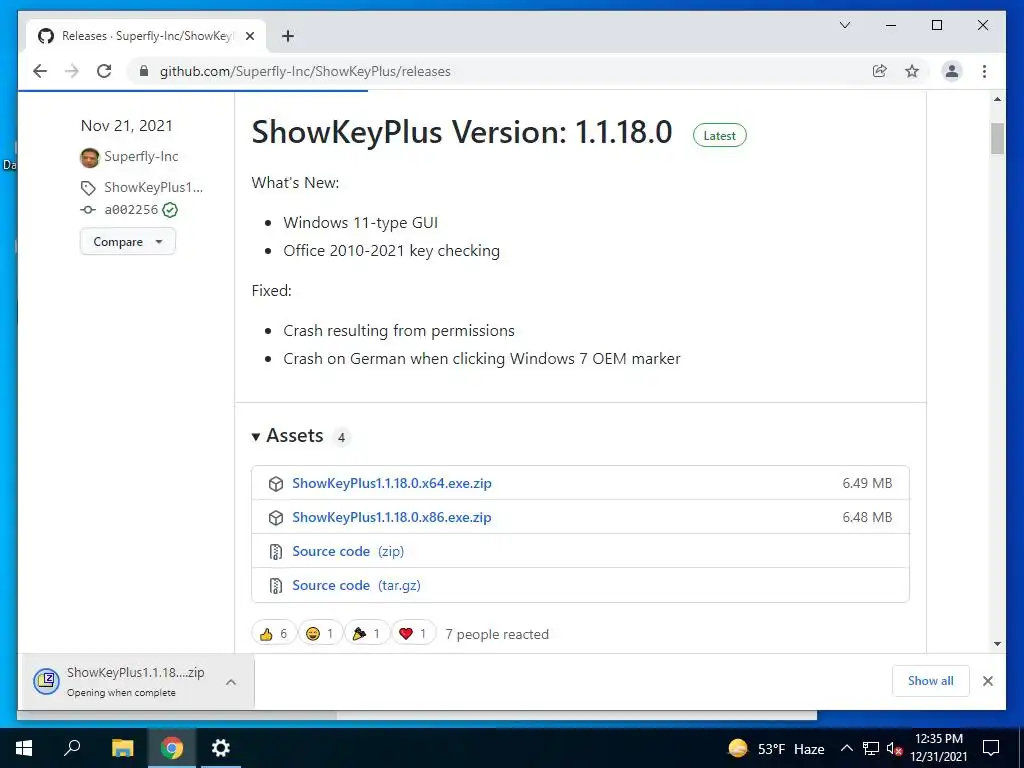
Task: Click the 6.49 MB file size text
Action: (867, 483)
